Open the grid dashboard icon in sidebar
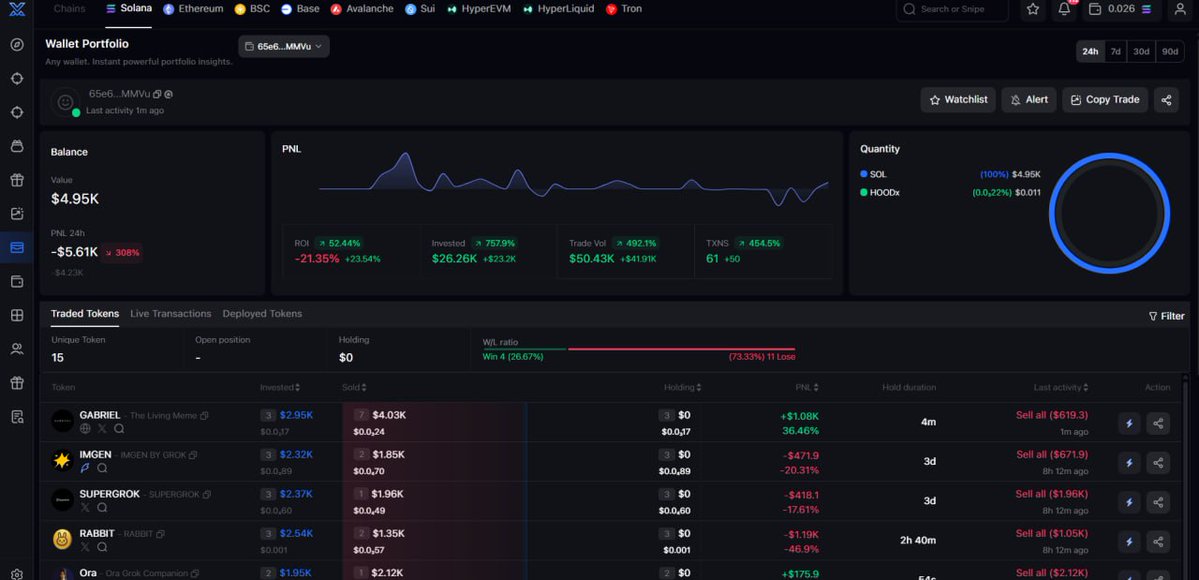1199x580 pixels. point(17,315)
